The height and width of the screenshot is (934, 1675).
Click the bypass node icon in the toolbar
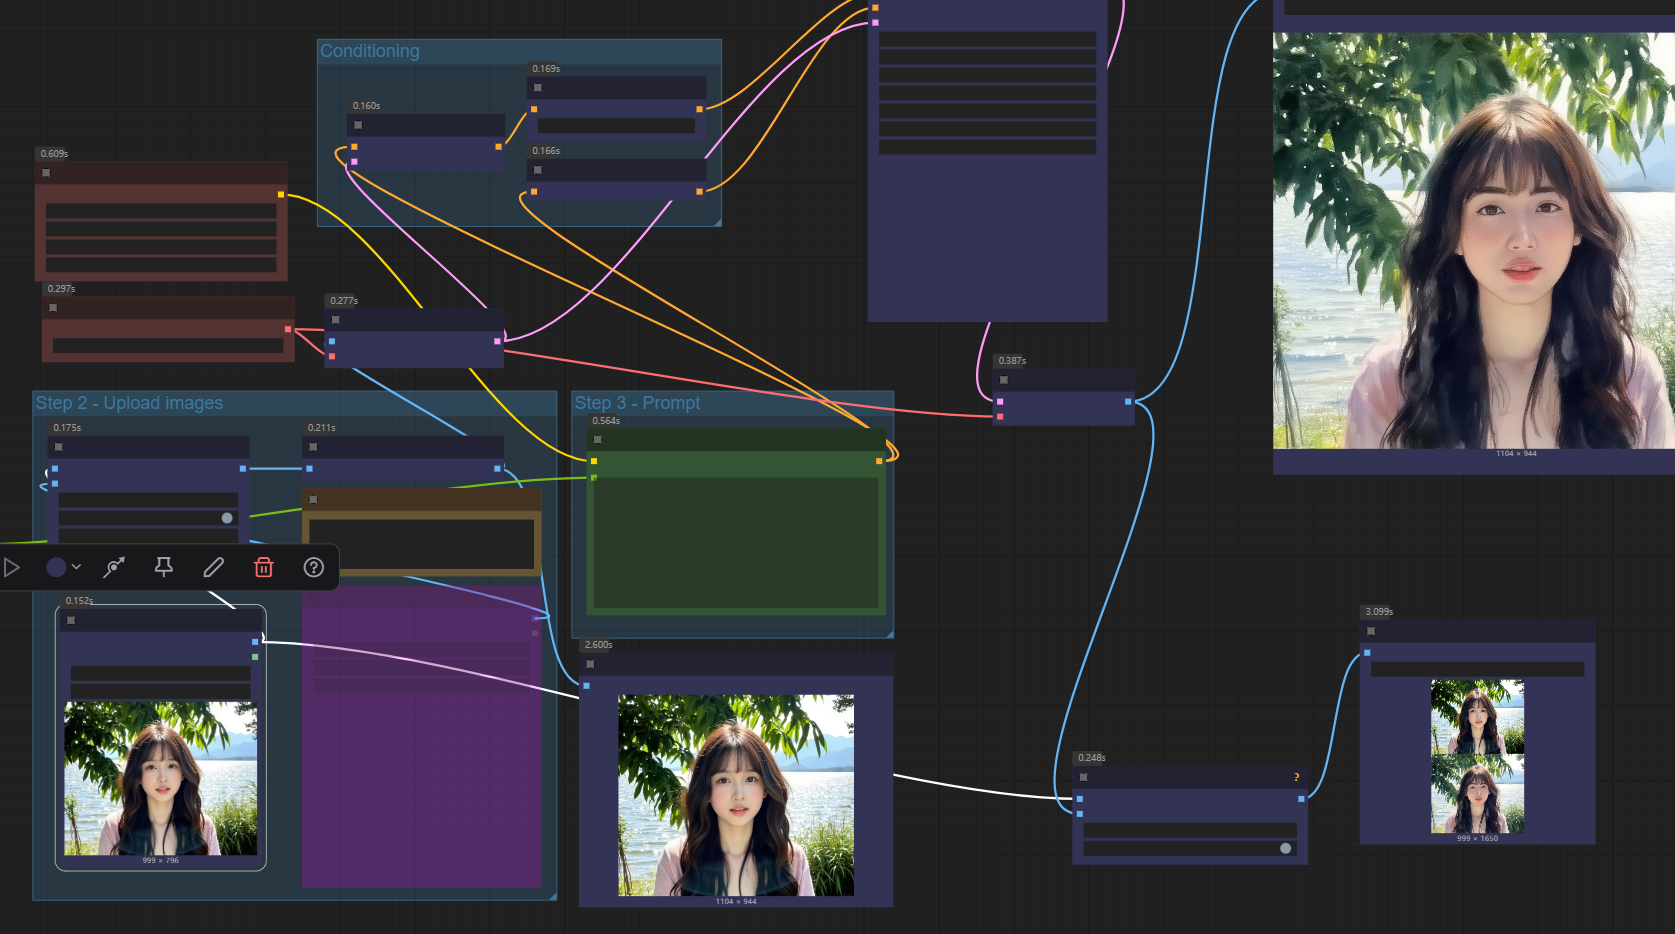(114, 568)
